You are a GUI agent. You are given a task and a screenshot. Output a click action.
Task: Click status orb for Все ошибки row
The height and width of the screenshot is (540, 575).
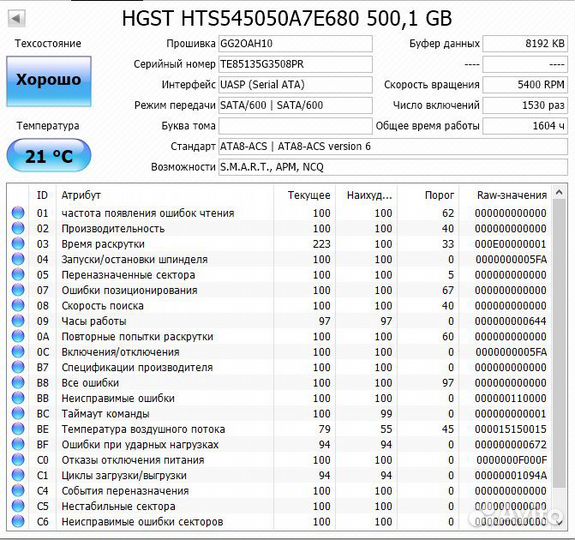[x=18, y=382]
